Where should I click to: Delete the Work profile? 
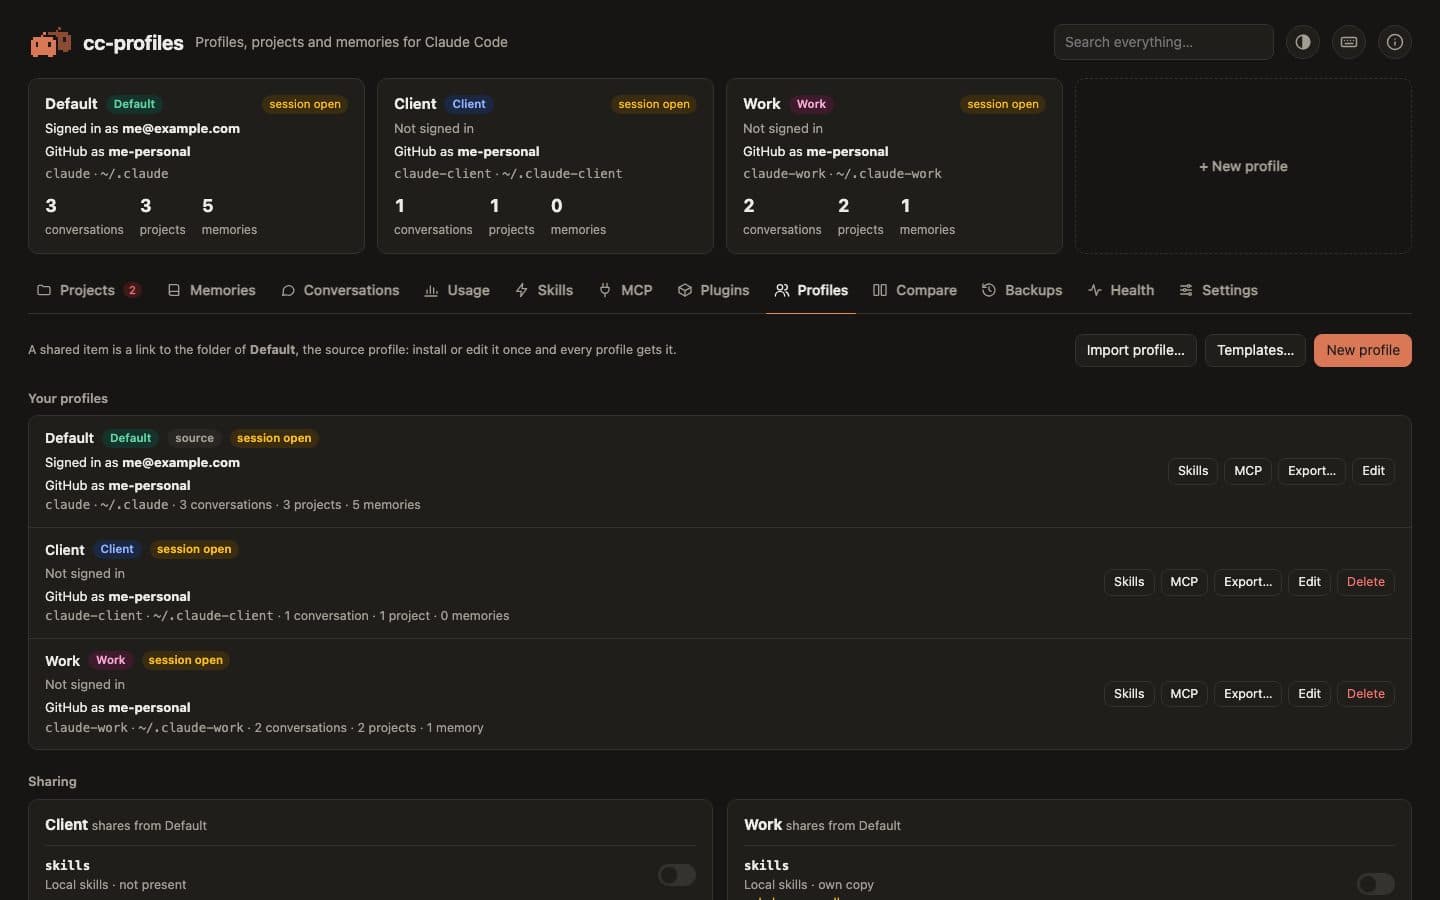point(1366,694)
